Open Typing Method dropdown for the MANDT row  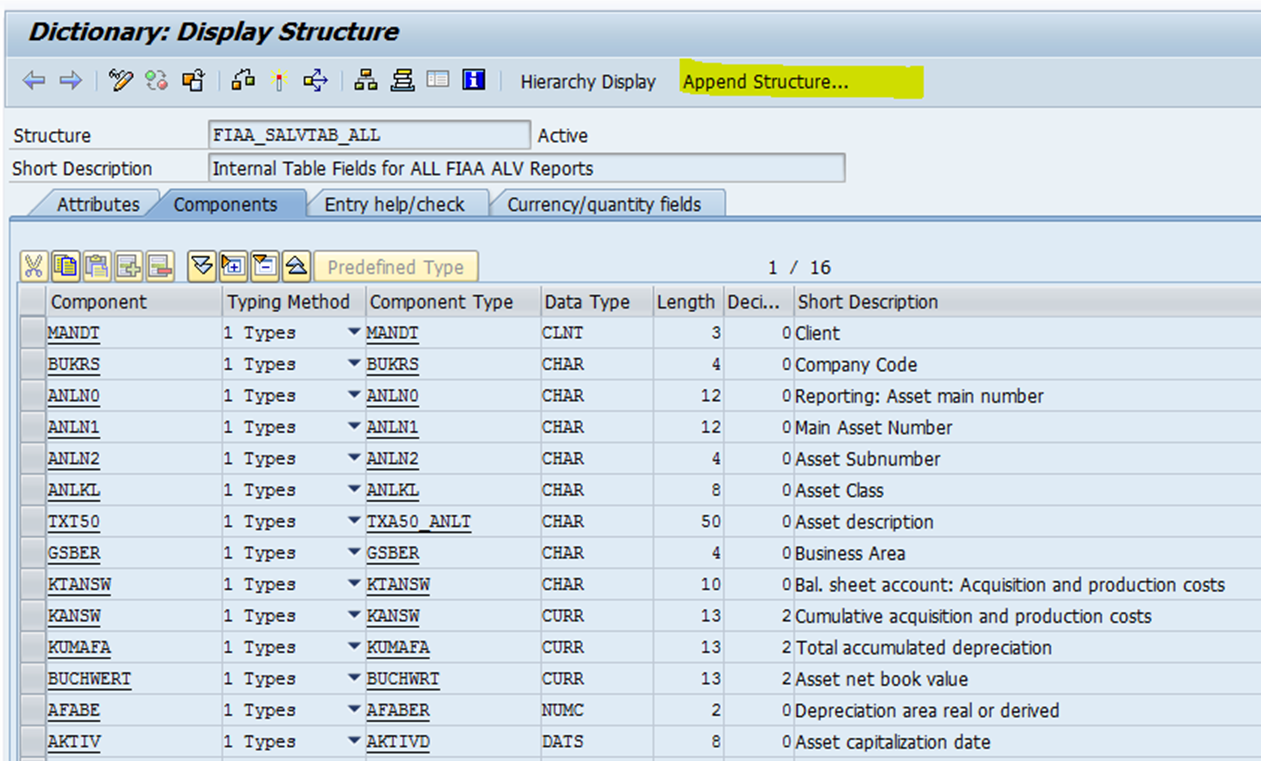[x=355, y=332]
